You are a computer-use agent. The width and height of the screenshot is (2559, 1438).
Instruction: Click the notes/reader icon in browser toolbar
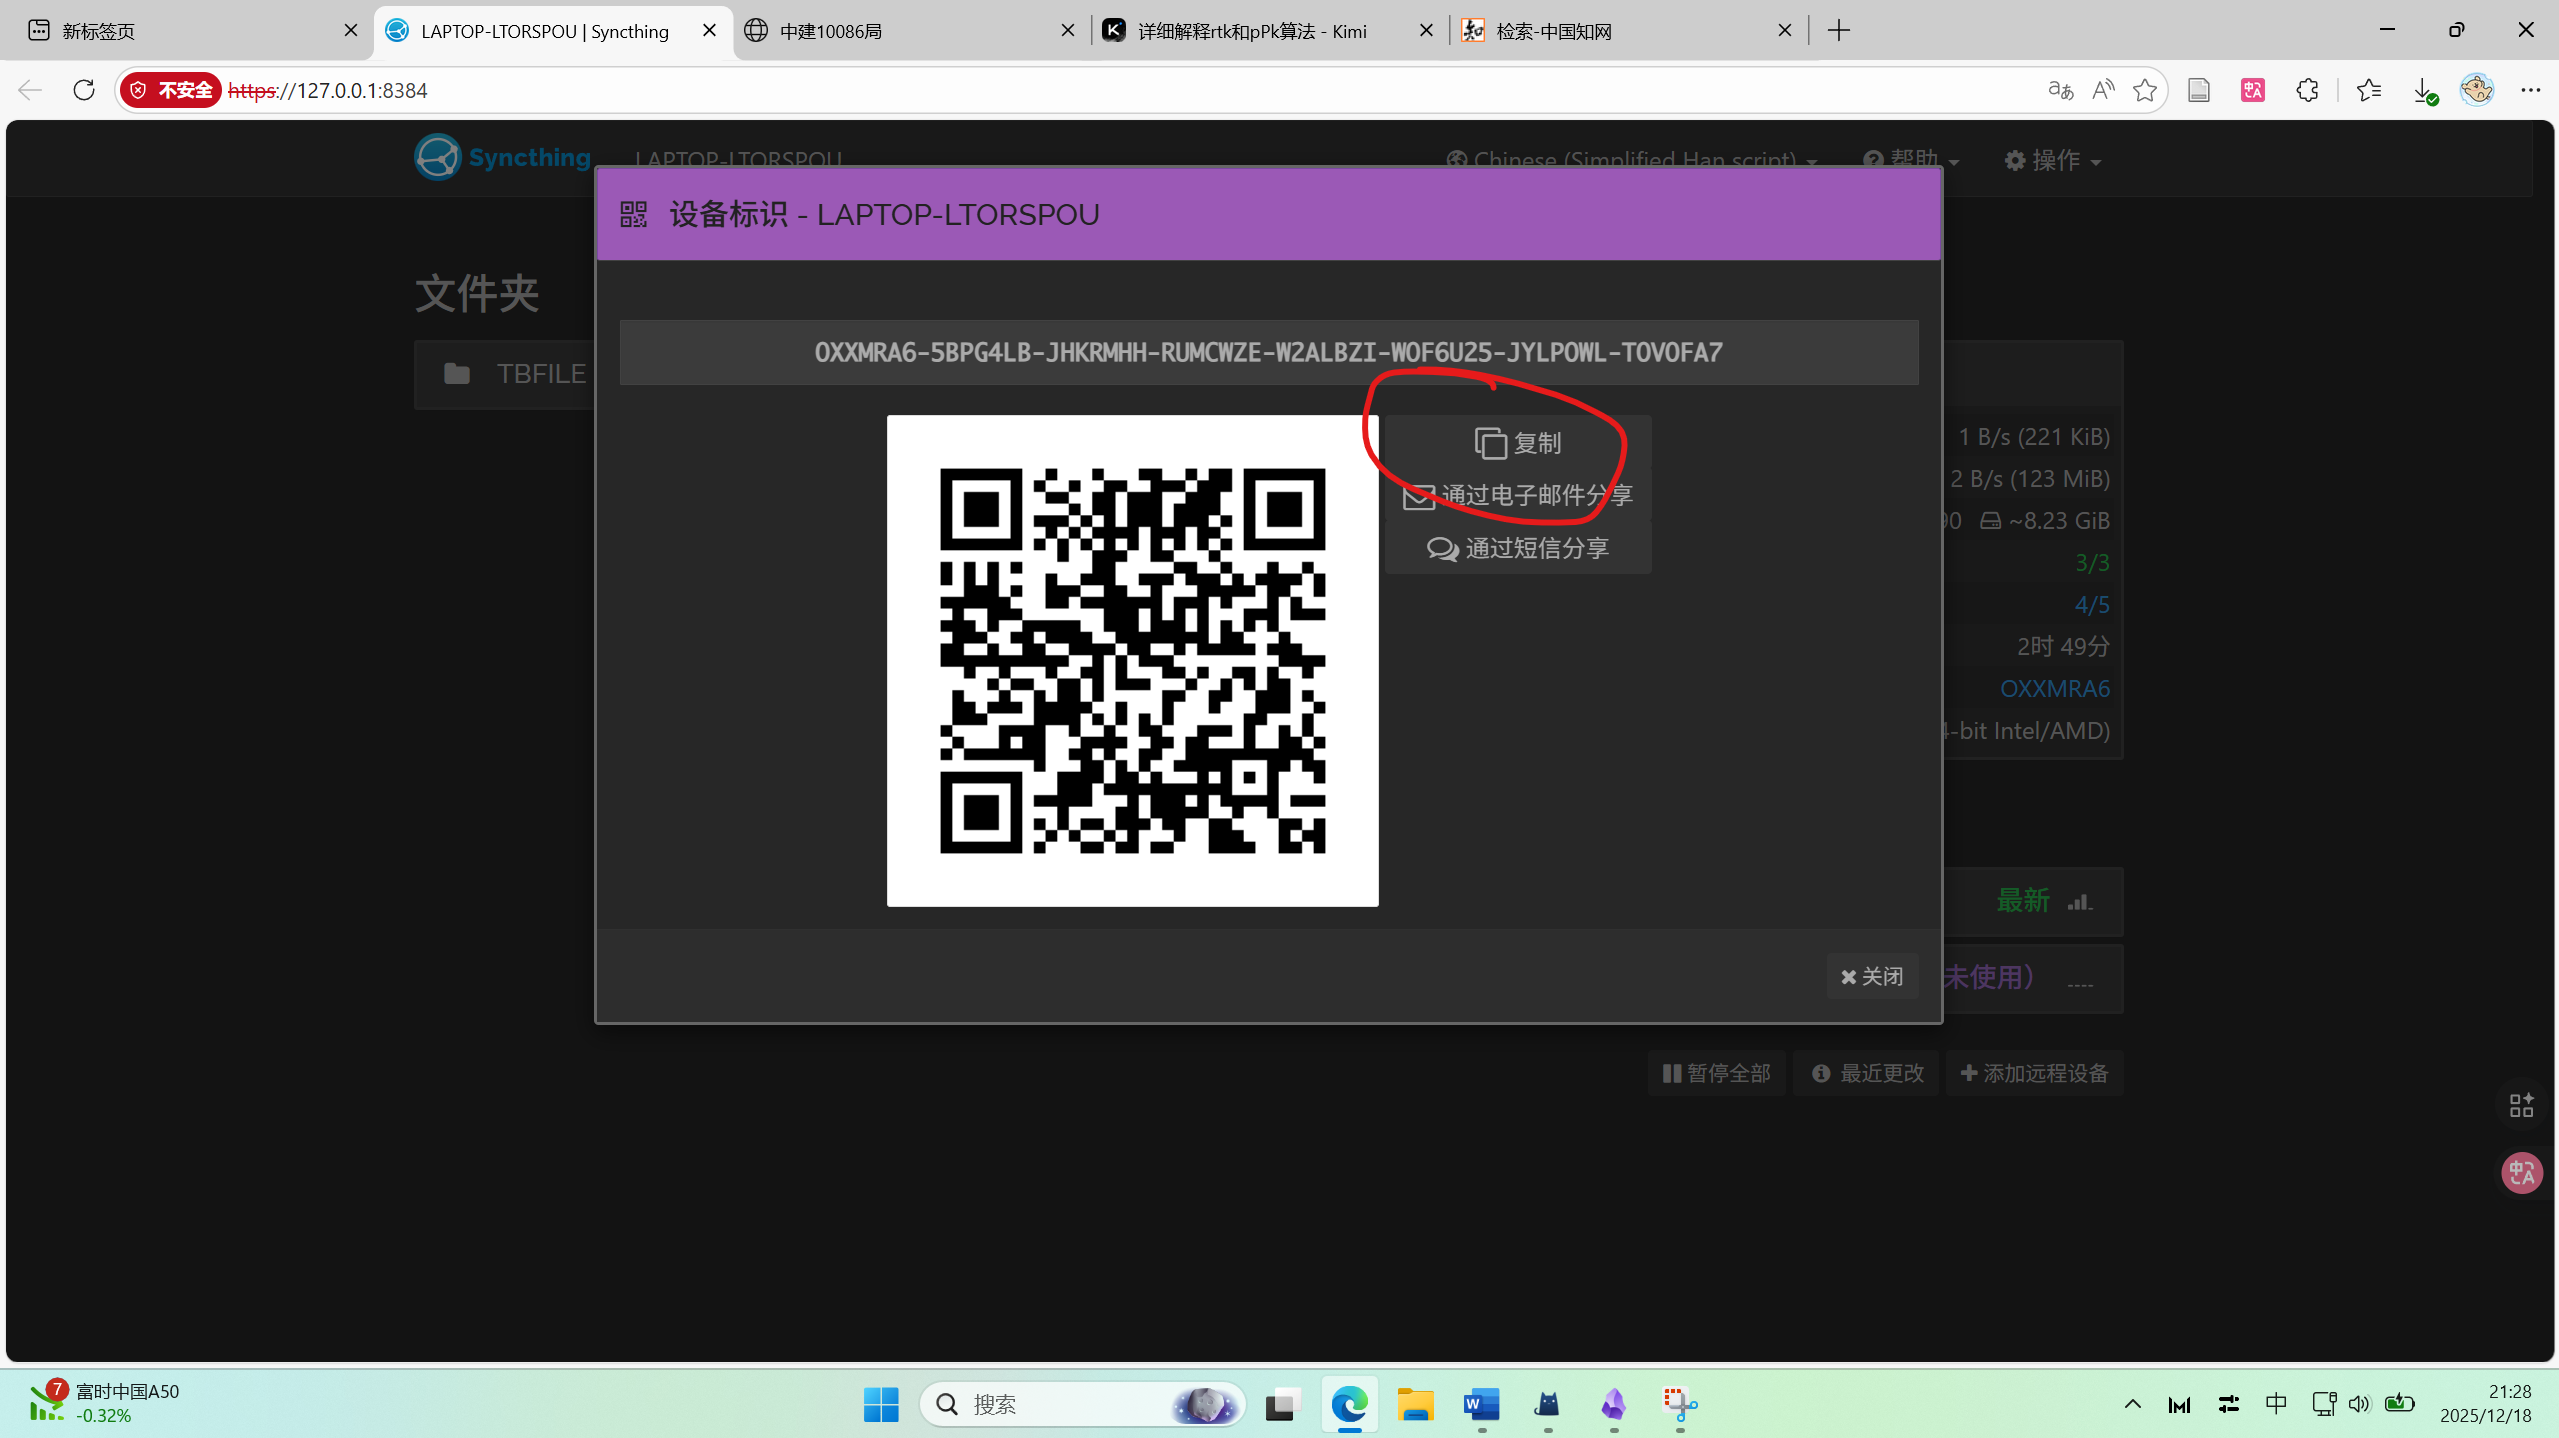pyautogui.click(x=2198, y=90)
